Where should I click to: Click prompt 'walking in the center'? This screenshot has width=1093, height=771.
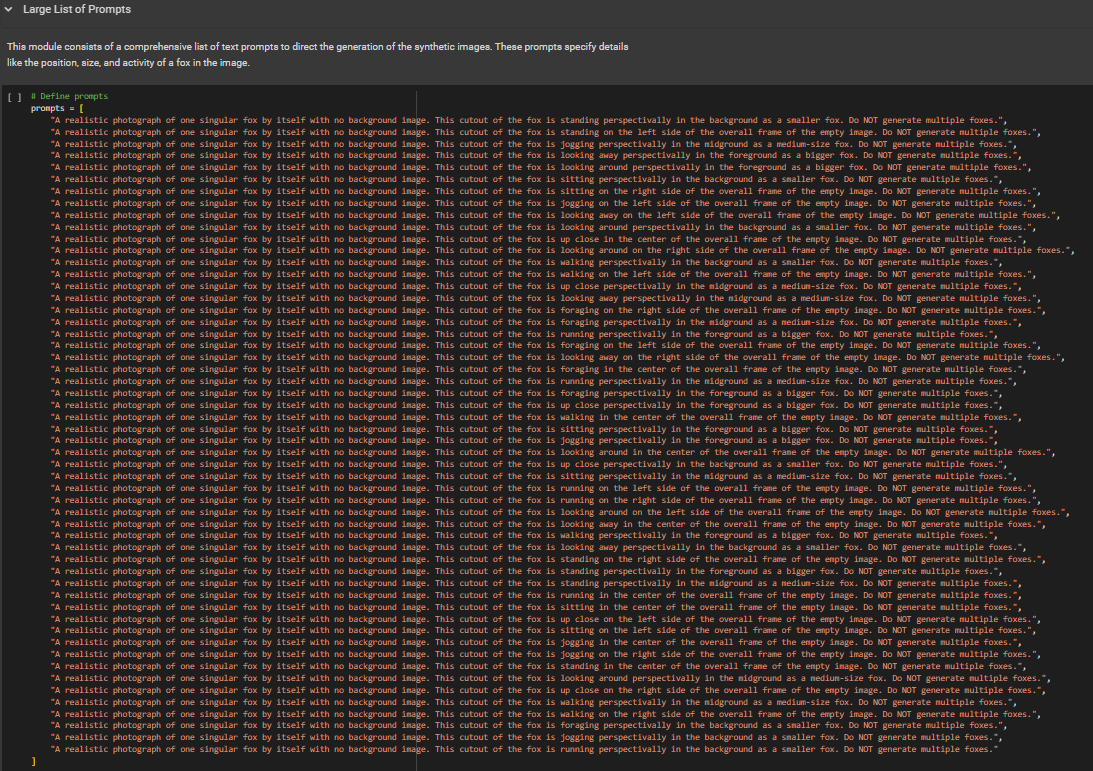coord(536,417)
